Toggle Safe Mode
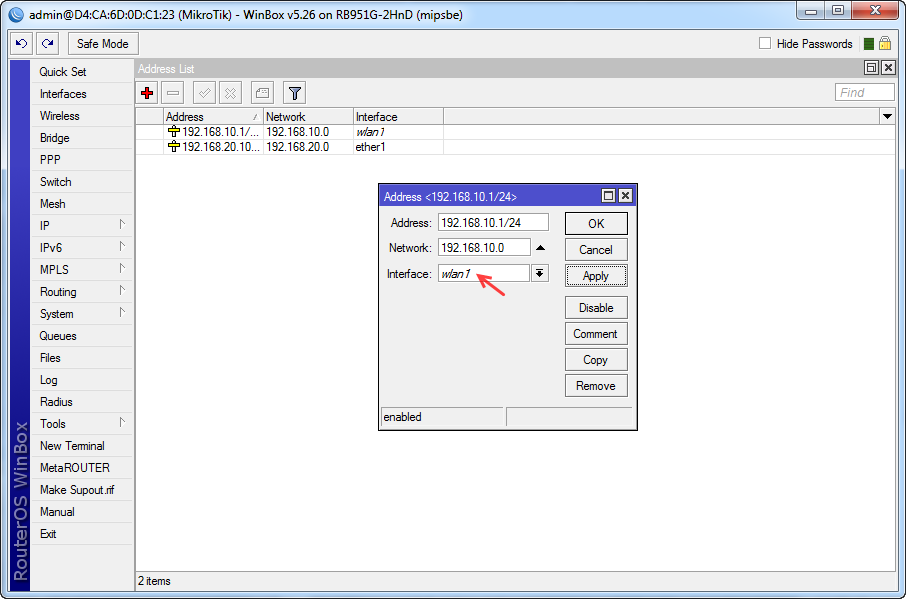This screenshot has height=599, width=906. (x=102, y=43)
